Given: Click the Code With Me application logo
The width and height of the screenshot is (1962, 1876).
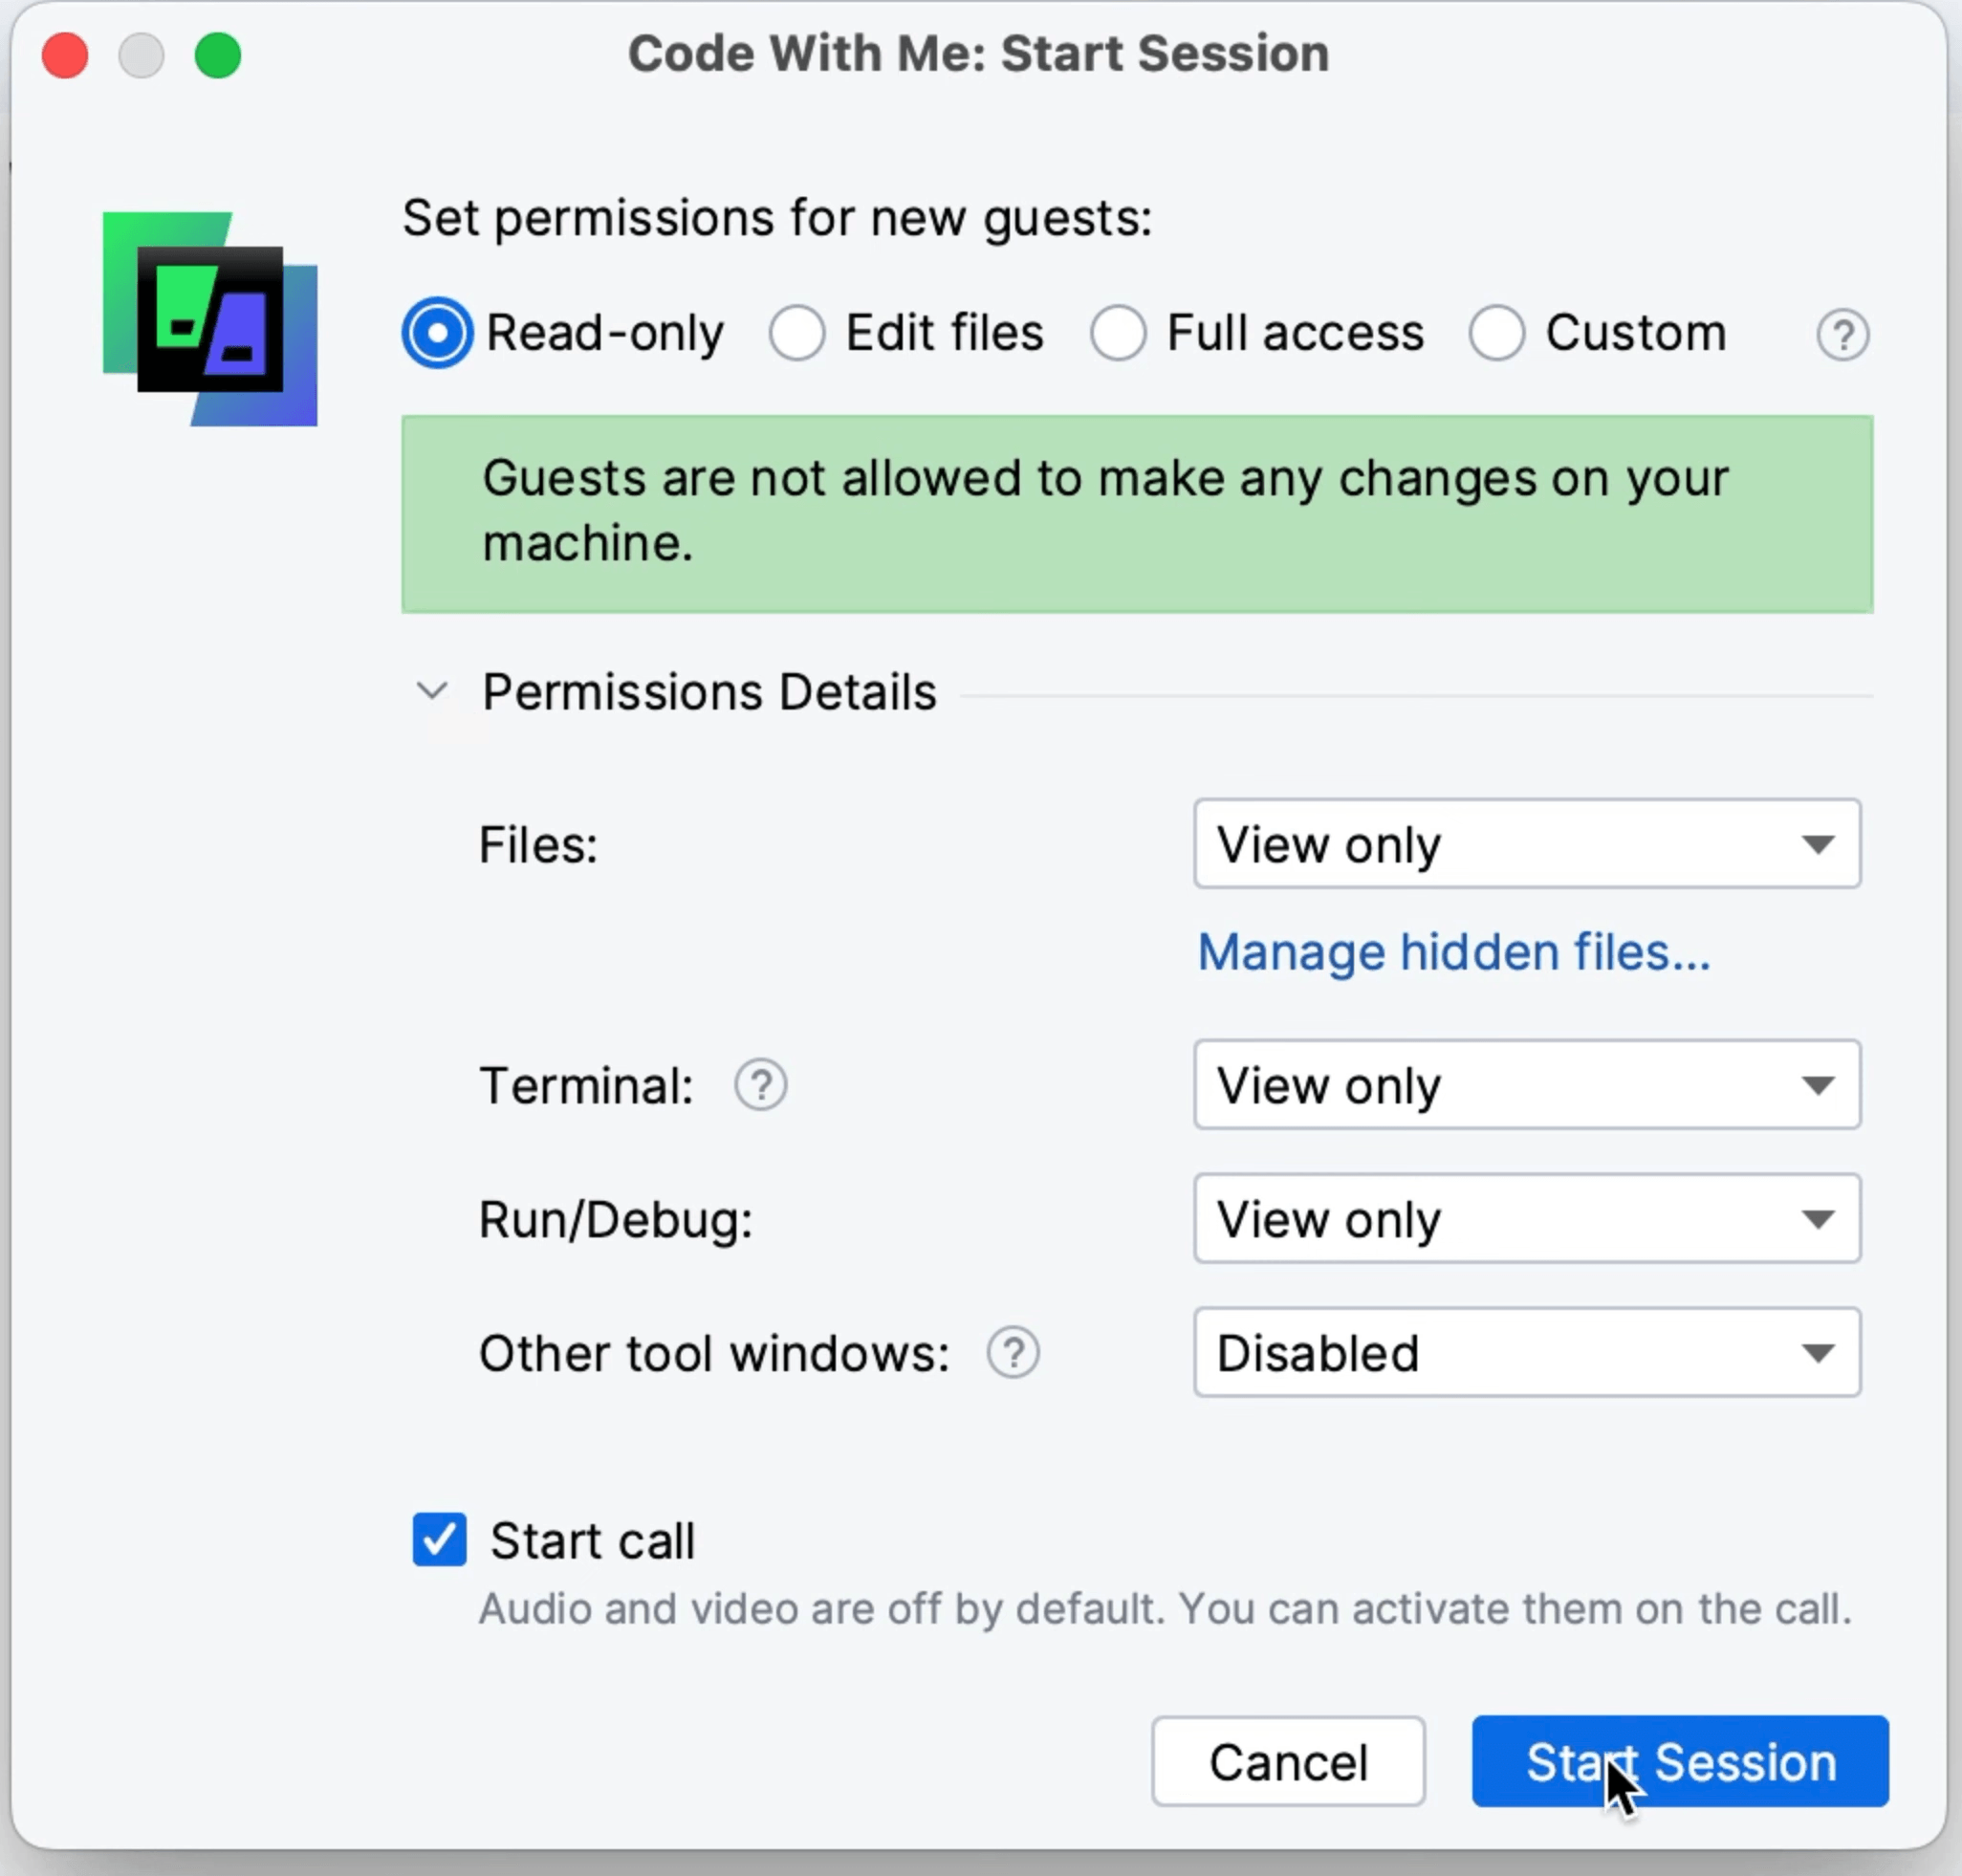Looking at the screenshot, I should click(x=210, y=320).
